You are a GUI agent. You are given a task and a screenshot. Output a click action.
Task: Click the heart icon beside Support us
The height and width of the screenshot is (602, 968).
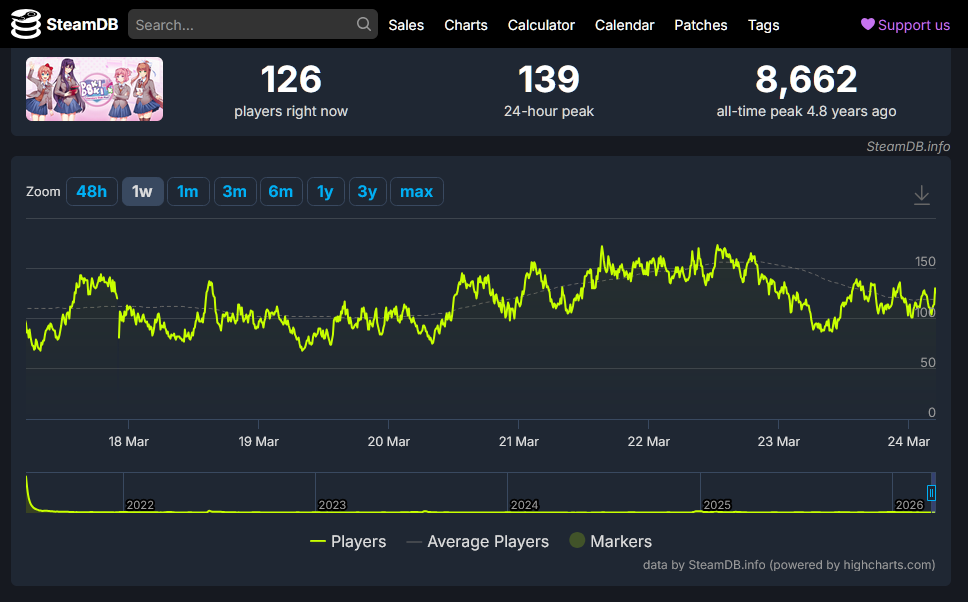(867, 24)
